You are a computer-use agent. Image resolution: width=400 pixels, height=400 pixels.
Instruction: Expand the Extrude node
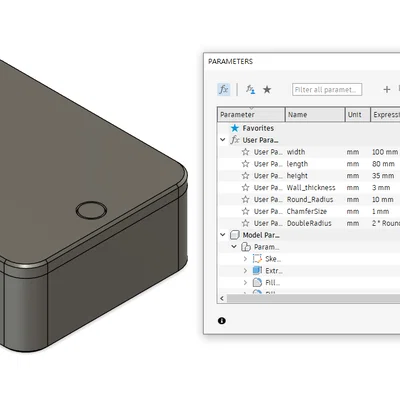point(245,271)
